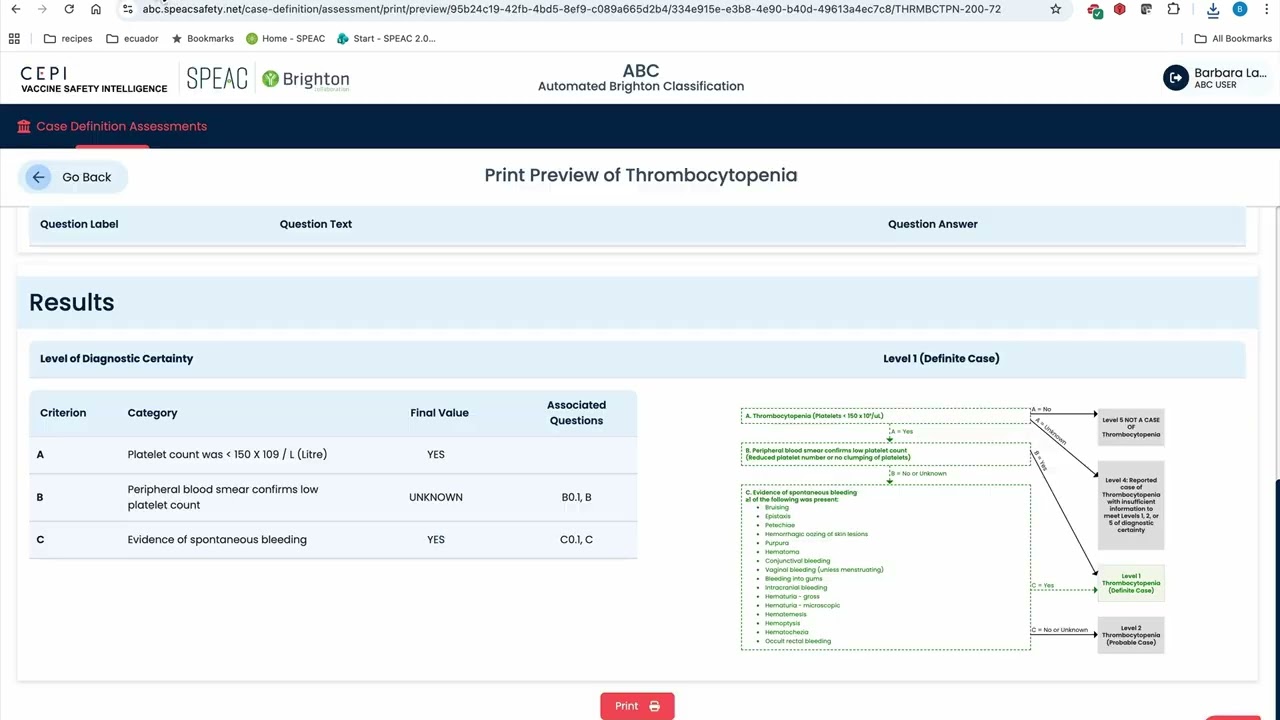Screen dimensions: 1280x720
Task: Click the CEPI Vaccine Safety Intelligence logo
Action: coord(94,80)
